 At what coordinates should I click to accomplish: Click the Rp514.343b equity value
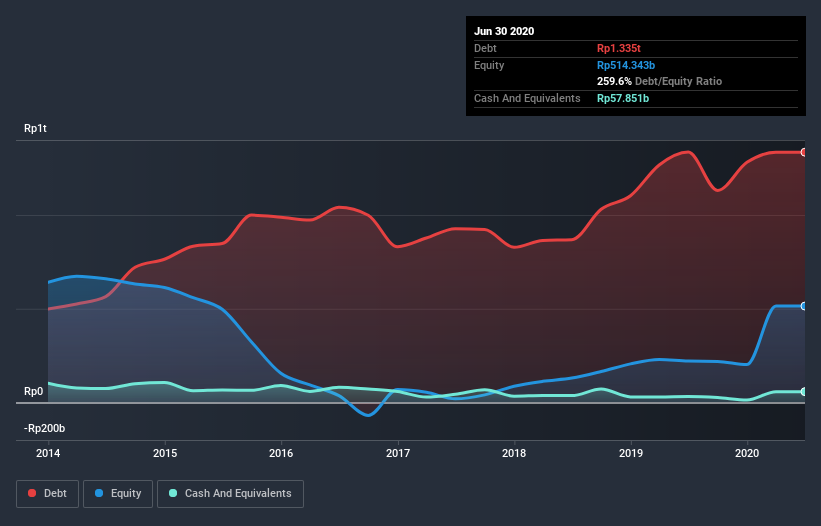(626, 65)
